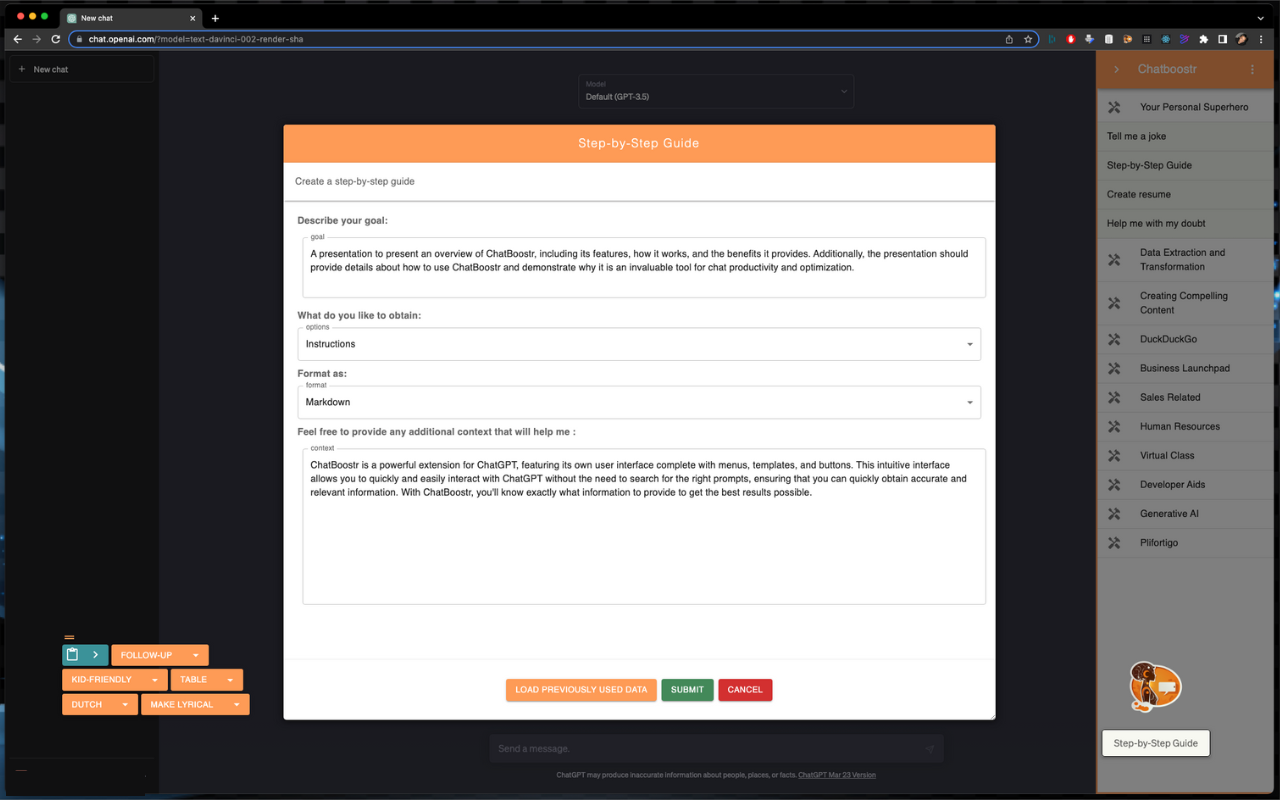1280x800 pixels.
Task: Expand the MAKE LYRICAL button dropdown
Action: point(237,705)
